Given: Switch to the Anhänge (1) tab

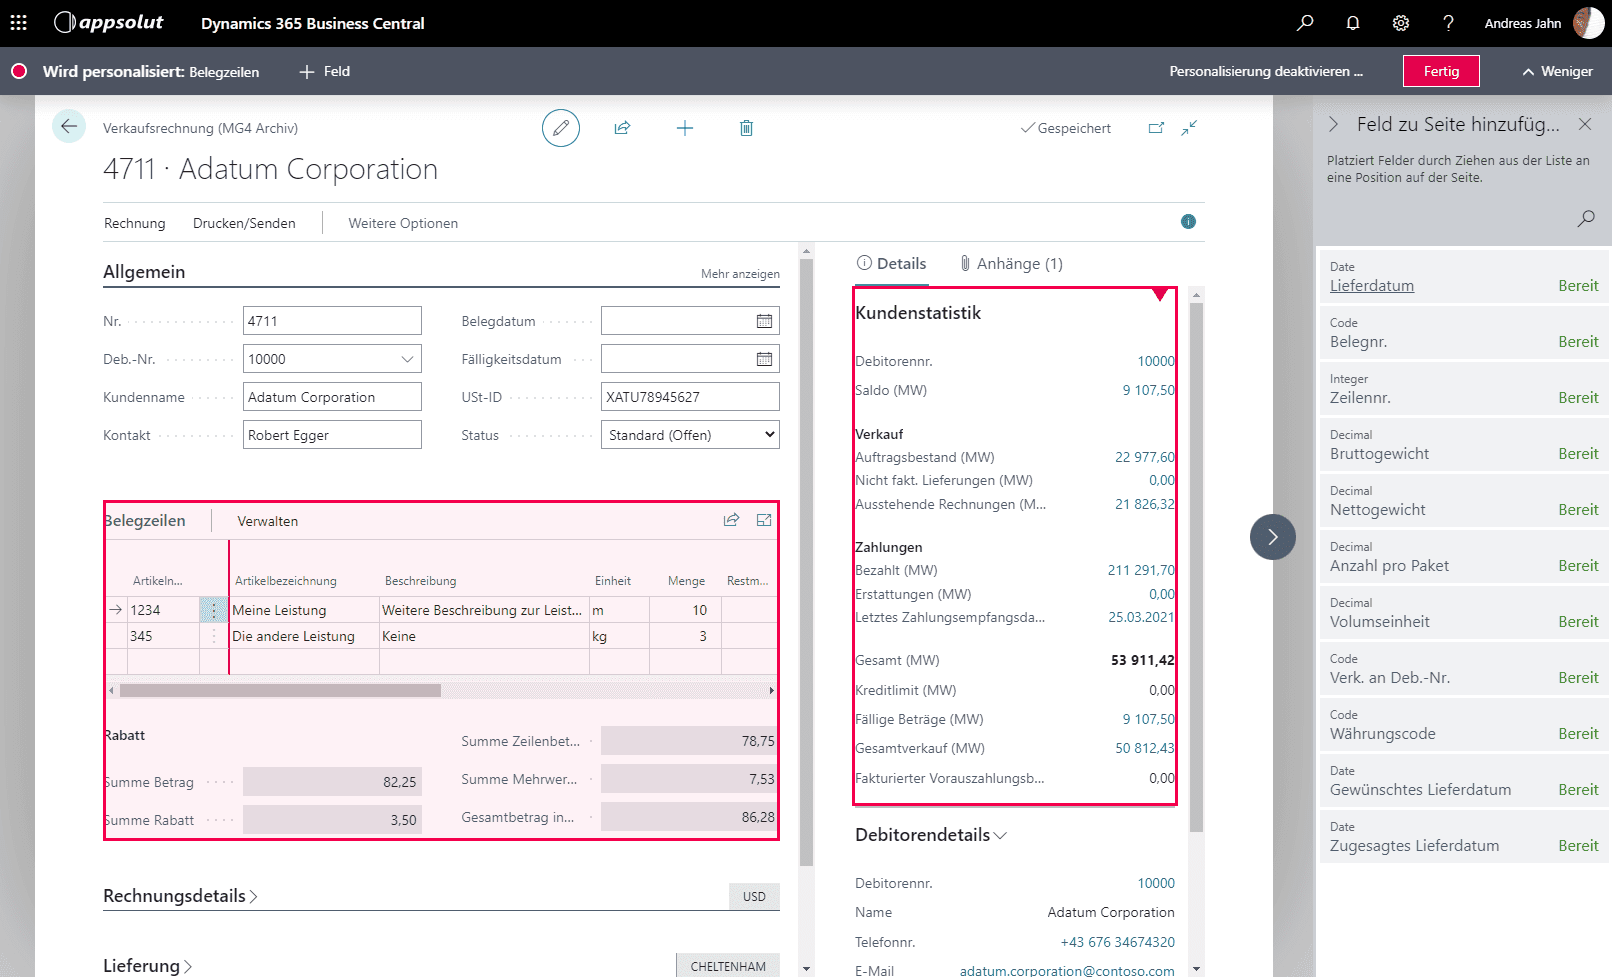Looking at the screenshot, I should (1011, 264).
